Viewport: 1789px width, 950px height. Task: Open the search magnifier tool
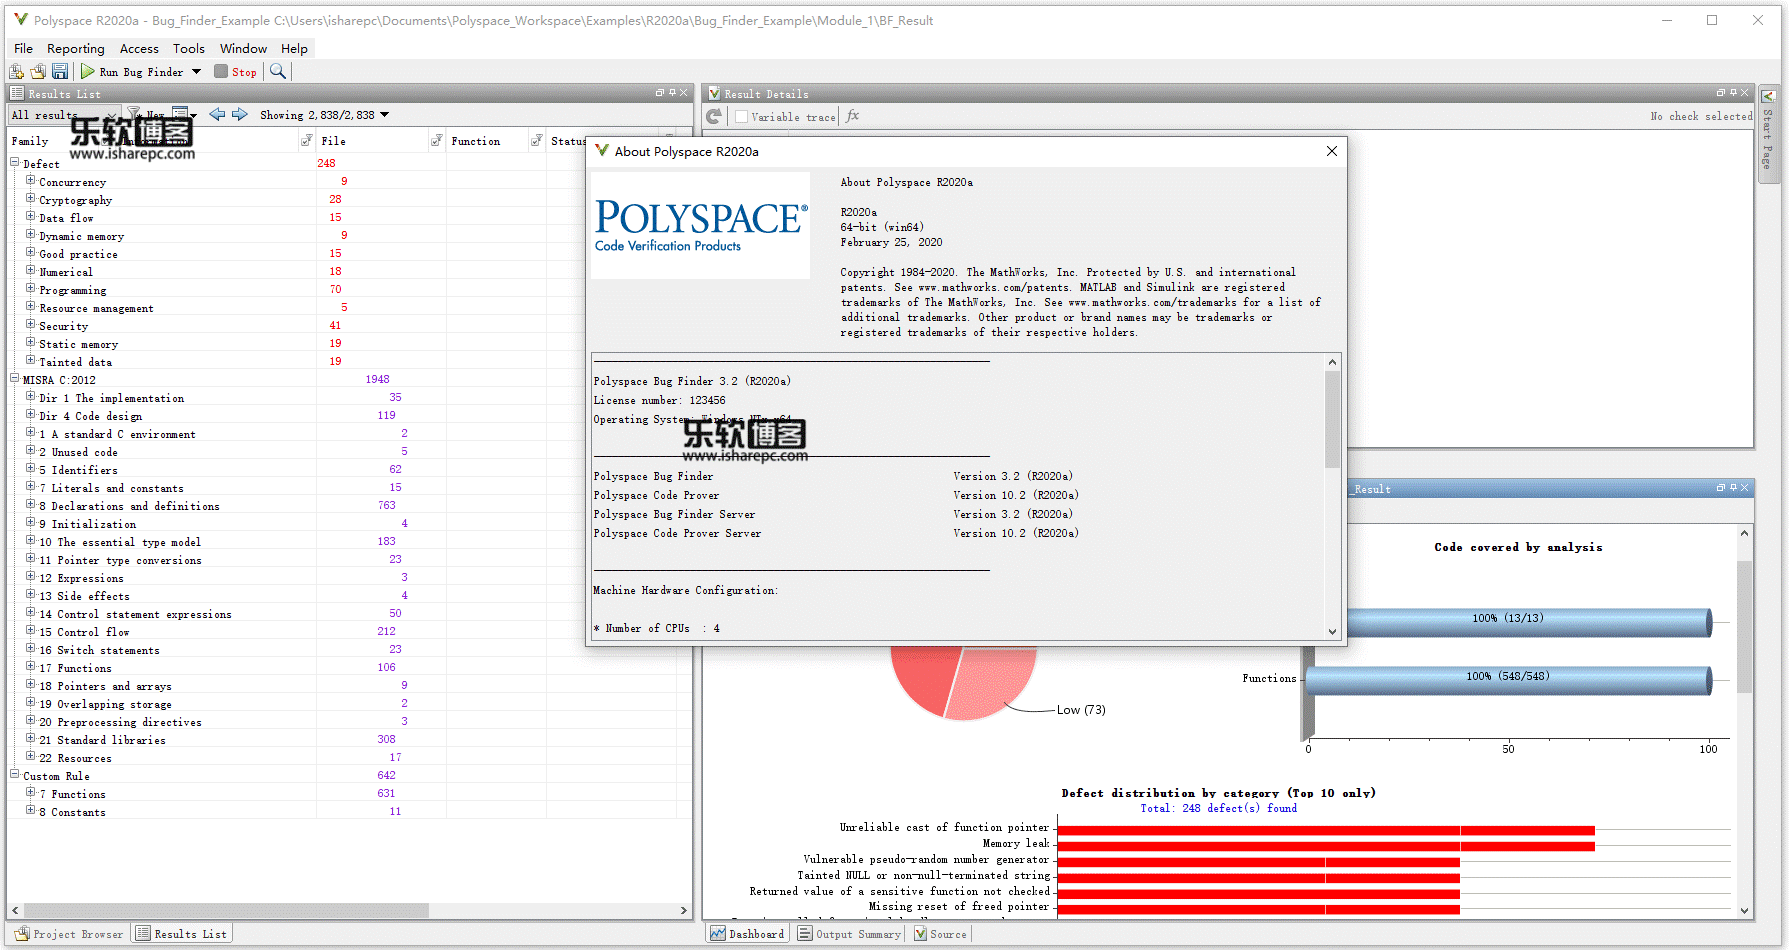(278, 71)
